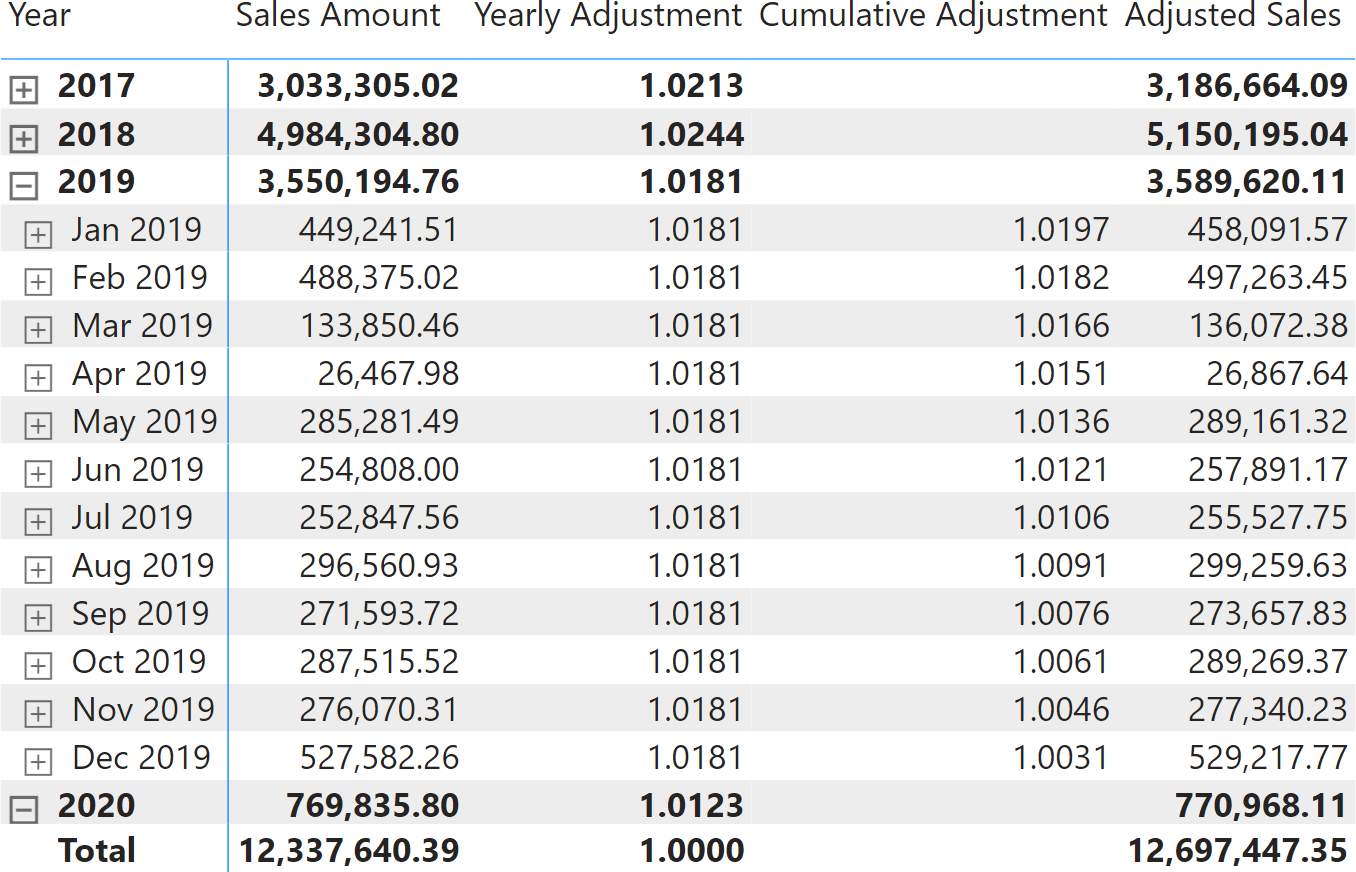Image resolution: width=1356 pixels, height=872 pixels.
Task: Click the 273,657.83 adjusted sales cell
Action: (x=1268, y=614)
